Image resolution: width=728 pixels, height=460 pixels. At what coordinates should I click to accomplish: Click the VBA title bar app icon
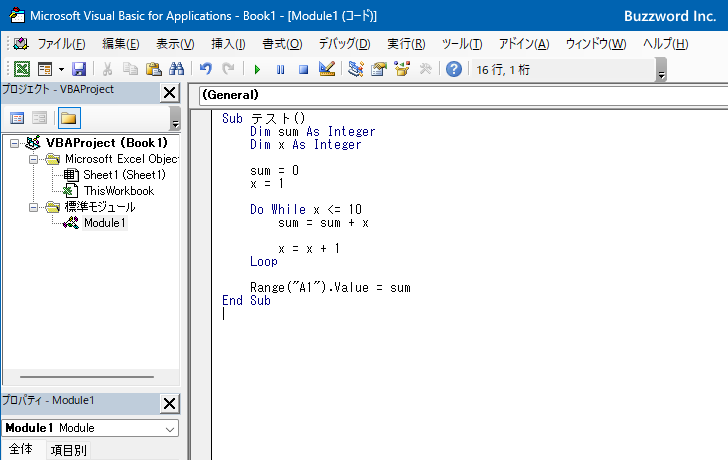click(17, 15)
